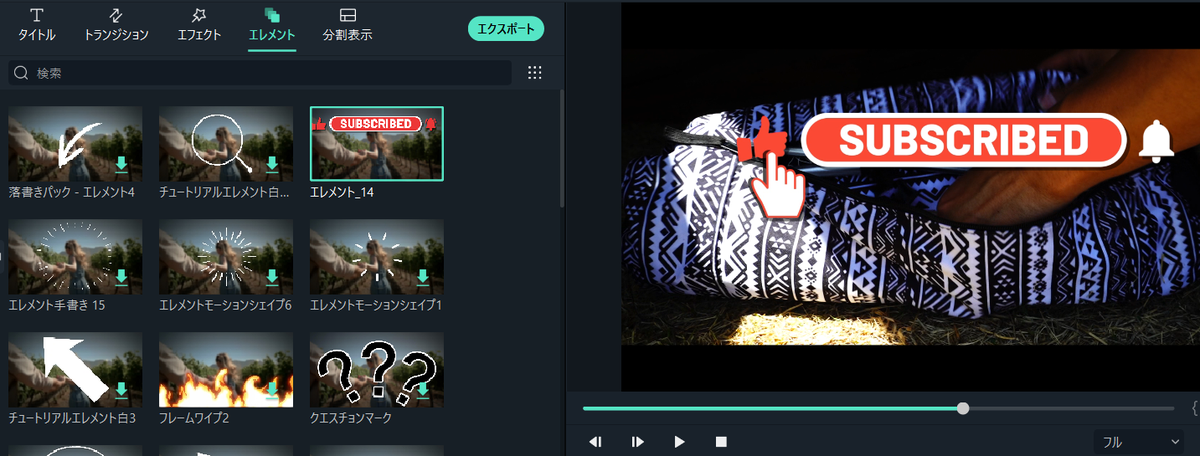
Task: Download チュートリアルエレメント白3 via its arrow icon
Action: [122, 390]
